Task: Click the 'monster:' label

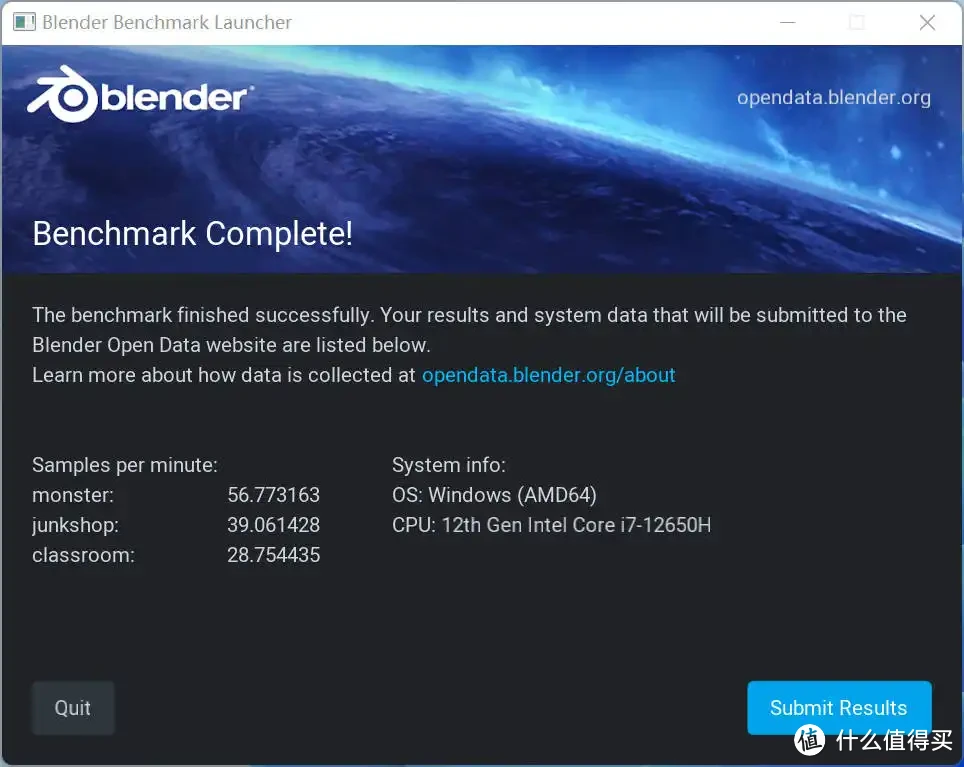Action: (73, 495)
